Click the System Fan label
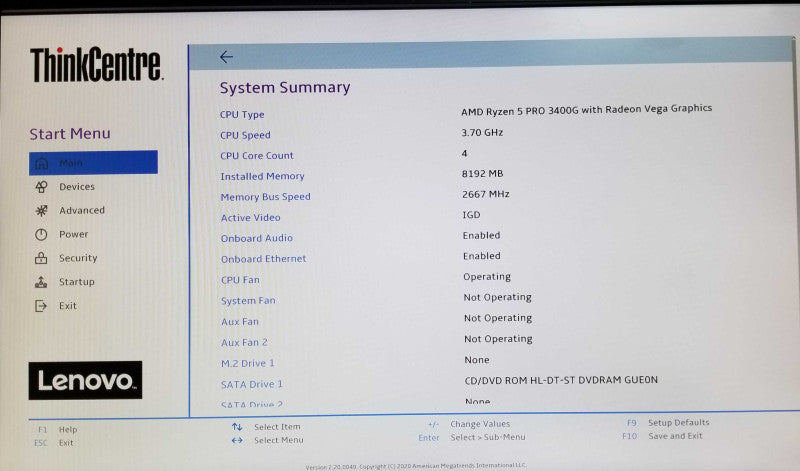This screenshot has height=471, width=800. pyautogui.click(x=248, y=301)
